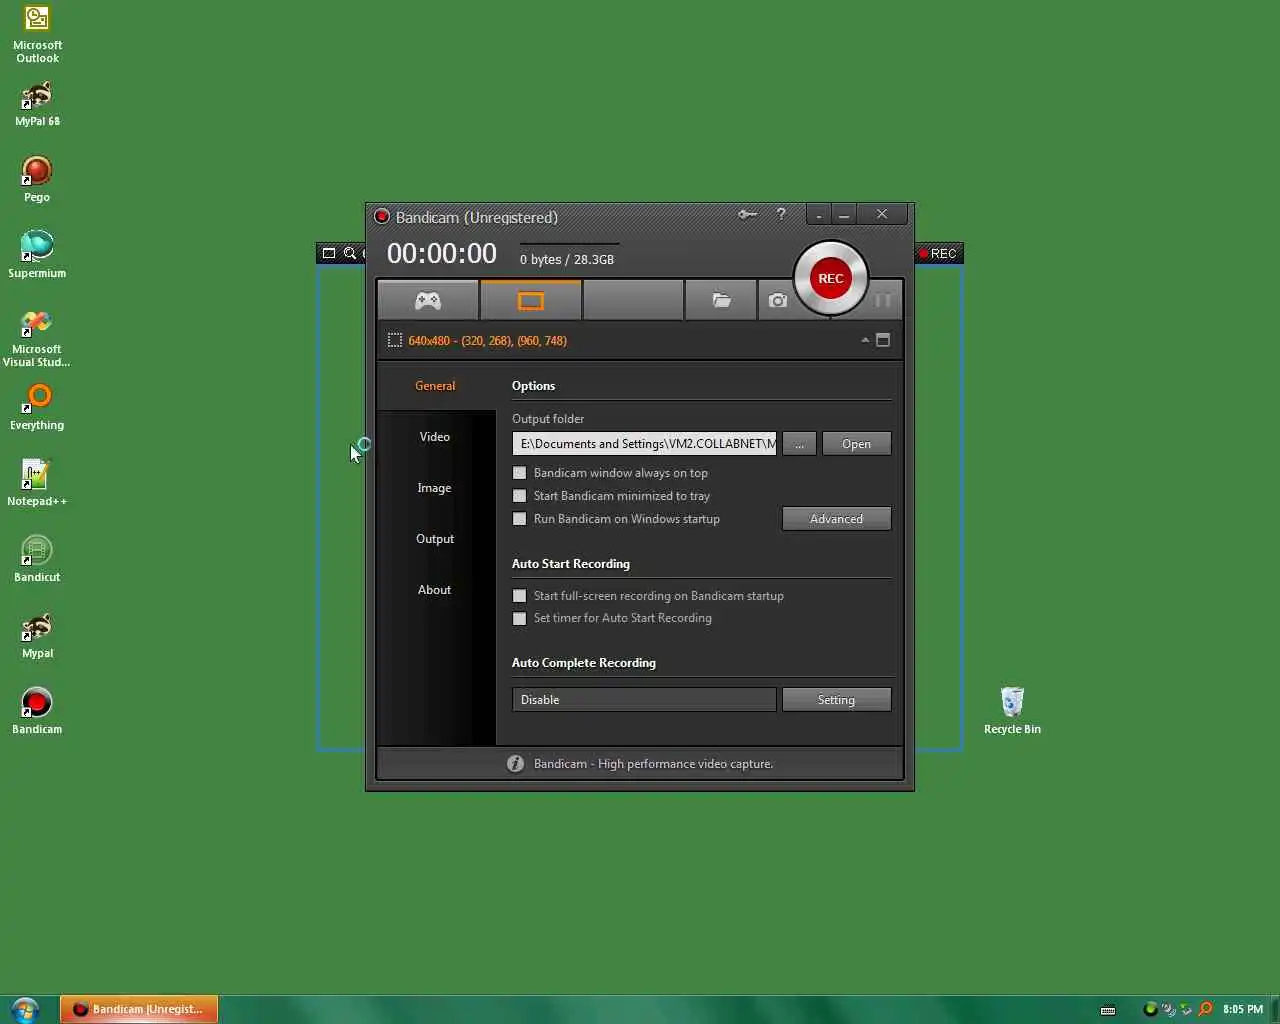Screen dimensions: 1280x1024
Task: Click the taskbar clock 8:05 PM
Action: 1243,1009
